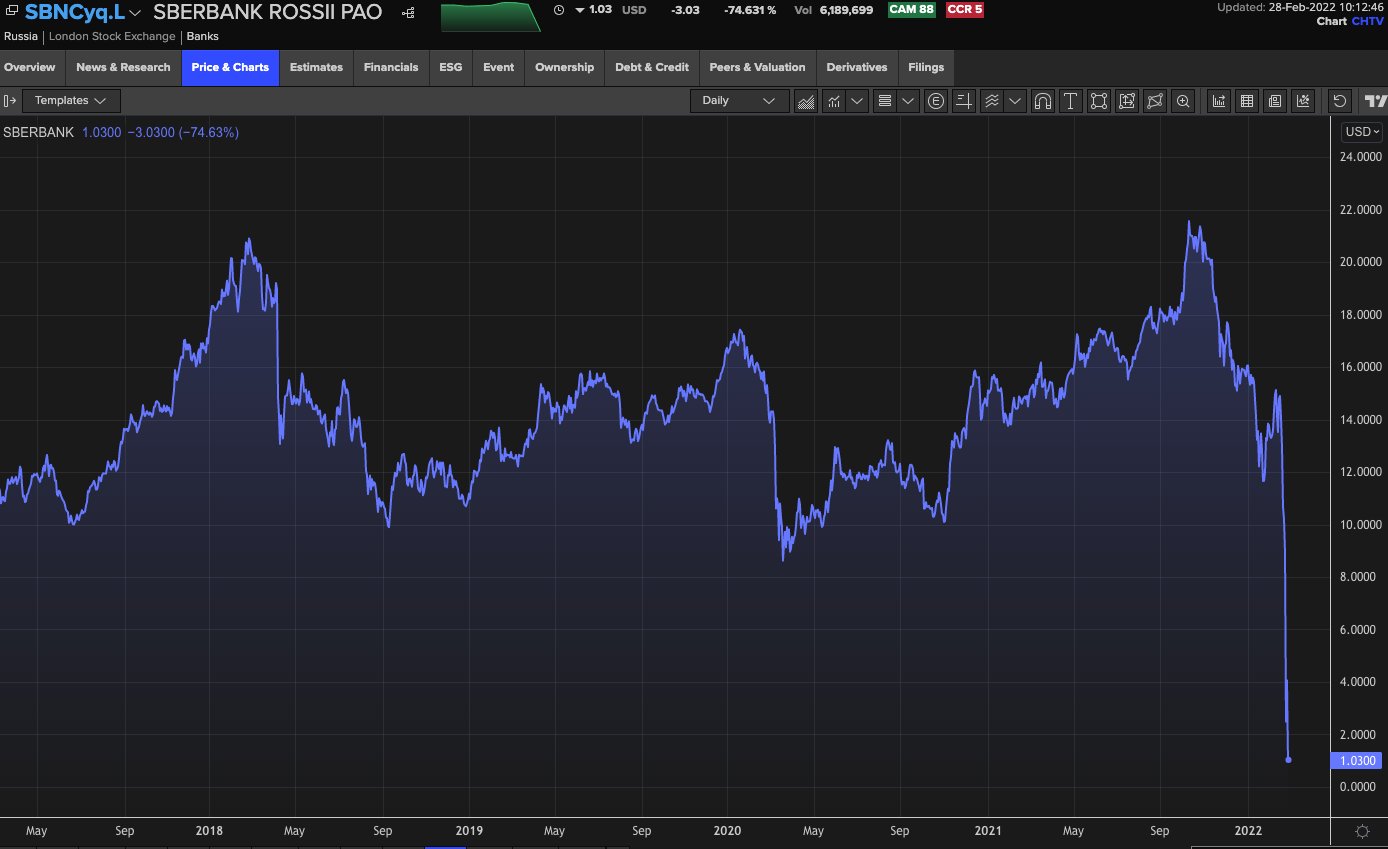
Task: Click the CHTV chart link
Action: (1366, 21)
